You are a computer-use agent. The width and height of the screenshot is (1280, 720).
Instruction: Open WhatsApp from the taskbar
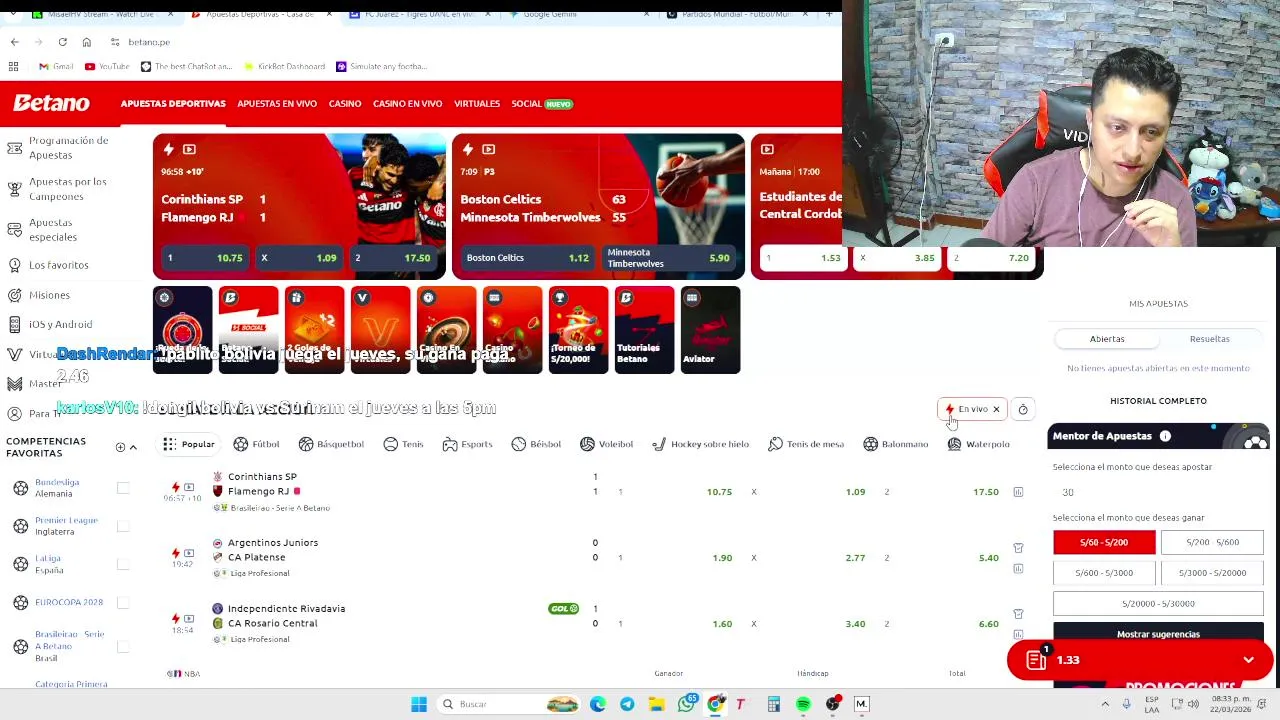[686, 704]
